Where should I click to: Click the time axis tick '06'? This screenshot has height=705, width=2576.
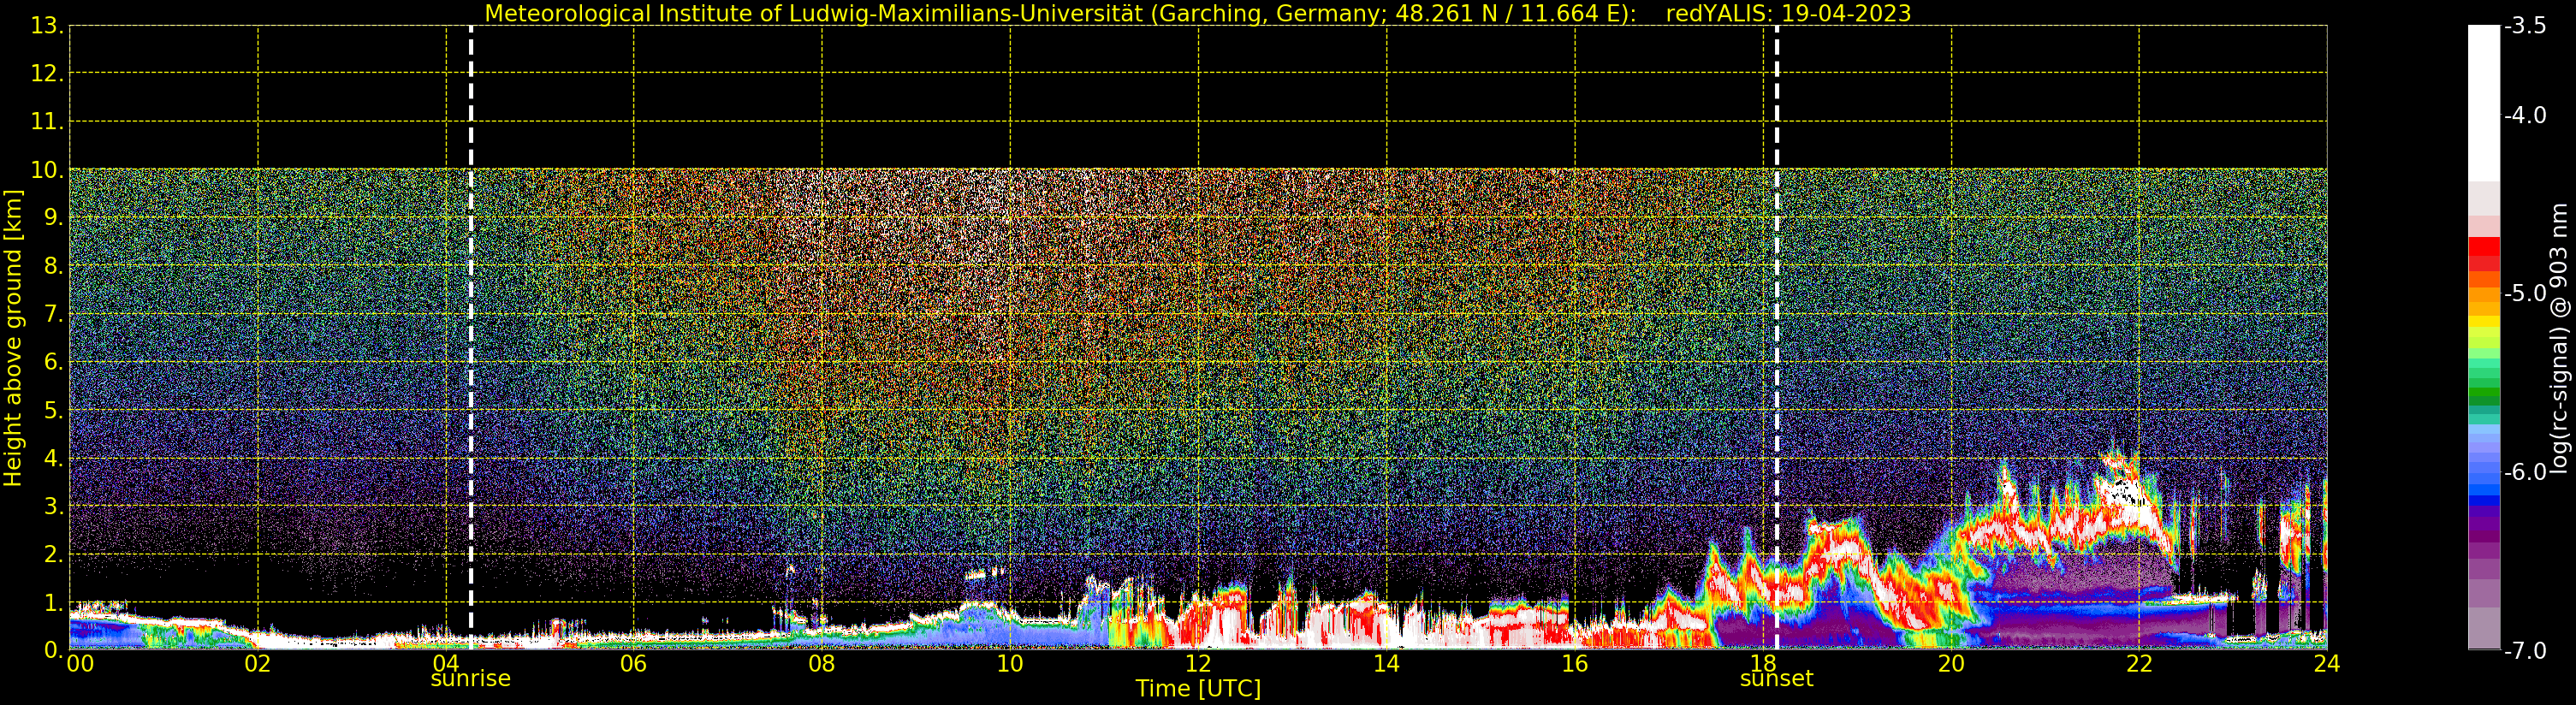tap(633, 664)
